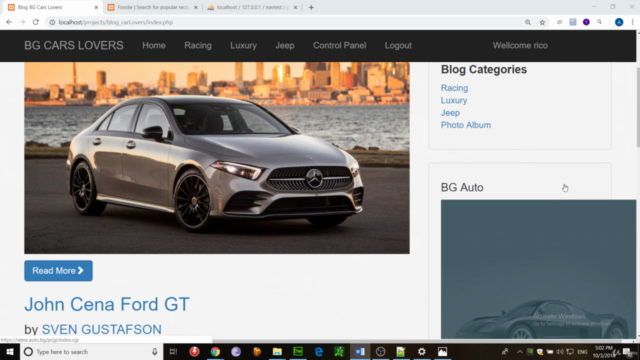Open Microsoft Edge from the taskbar
The image size is (640, 360).
[318, 351]
